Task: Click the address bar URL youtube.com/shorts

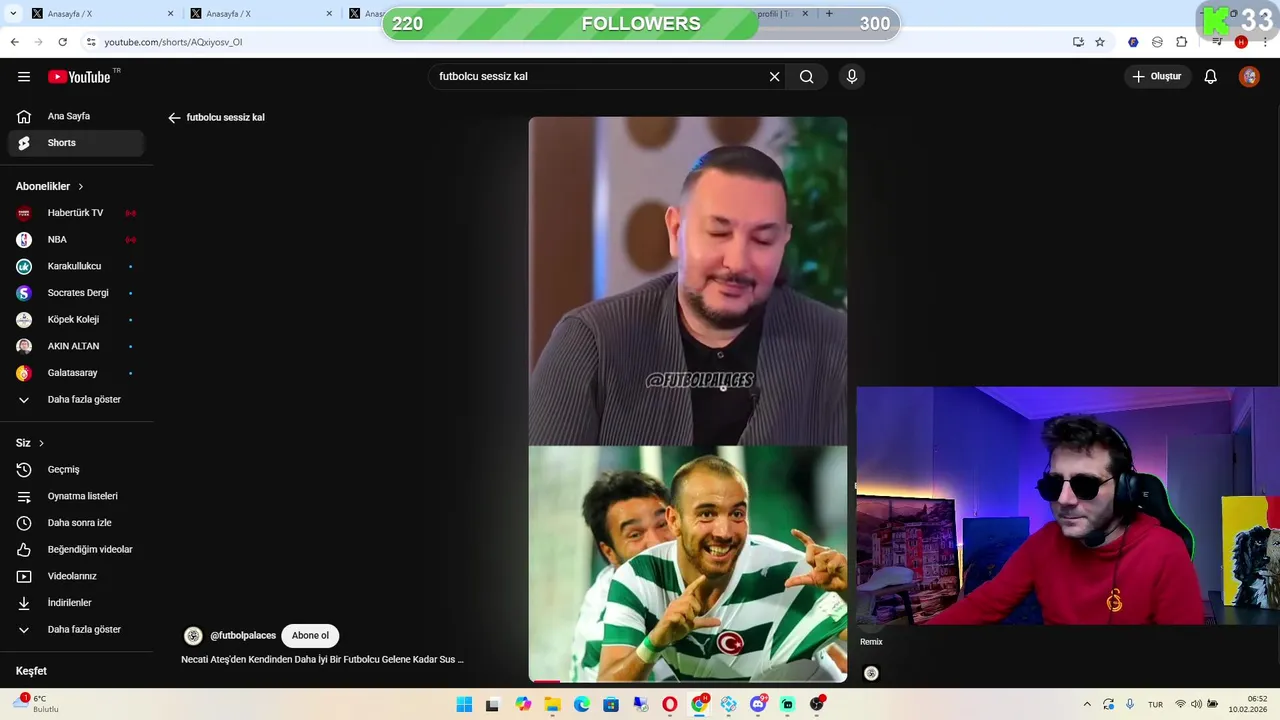Action: [x=173, y=42]
